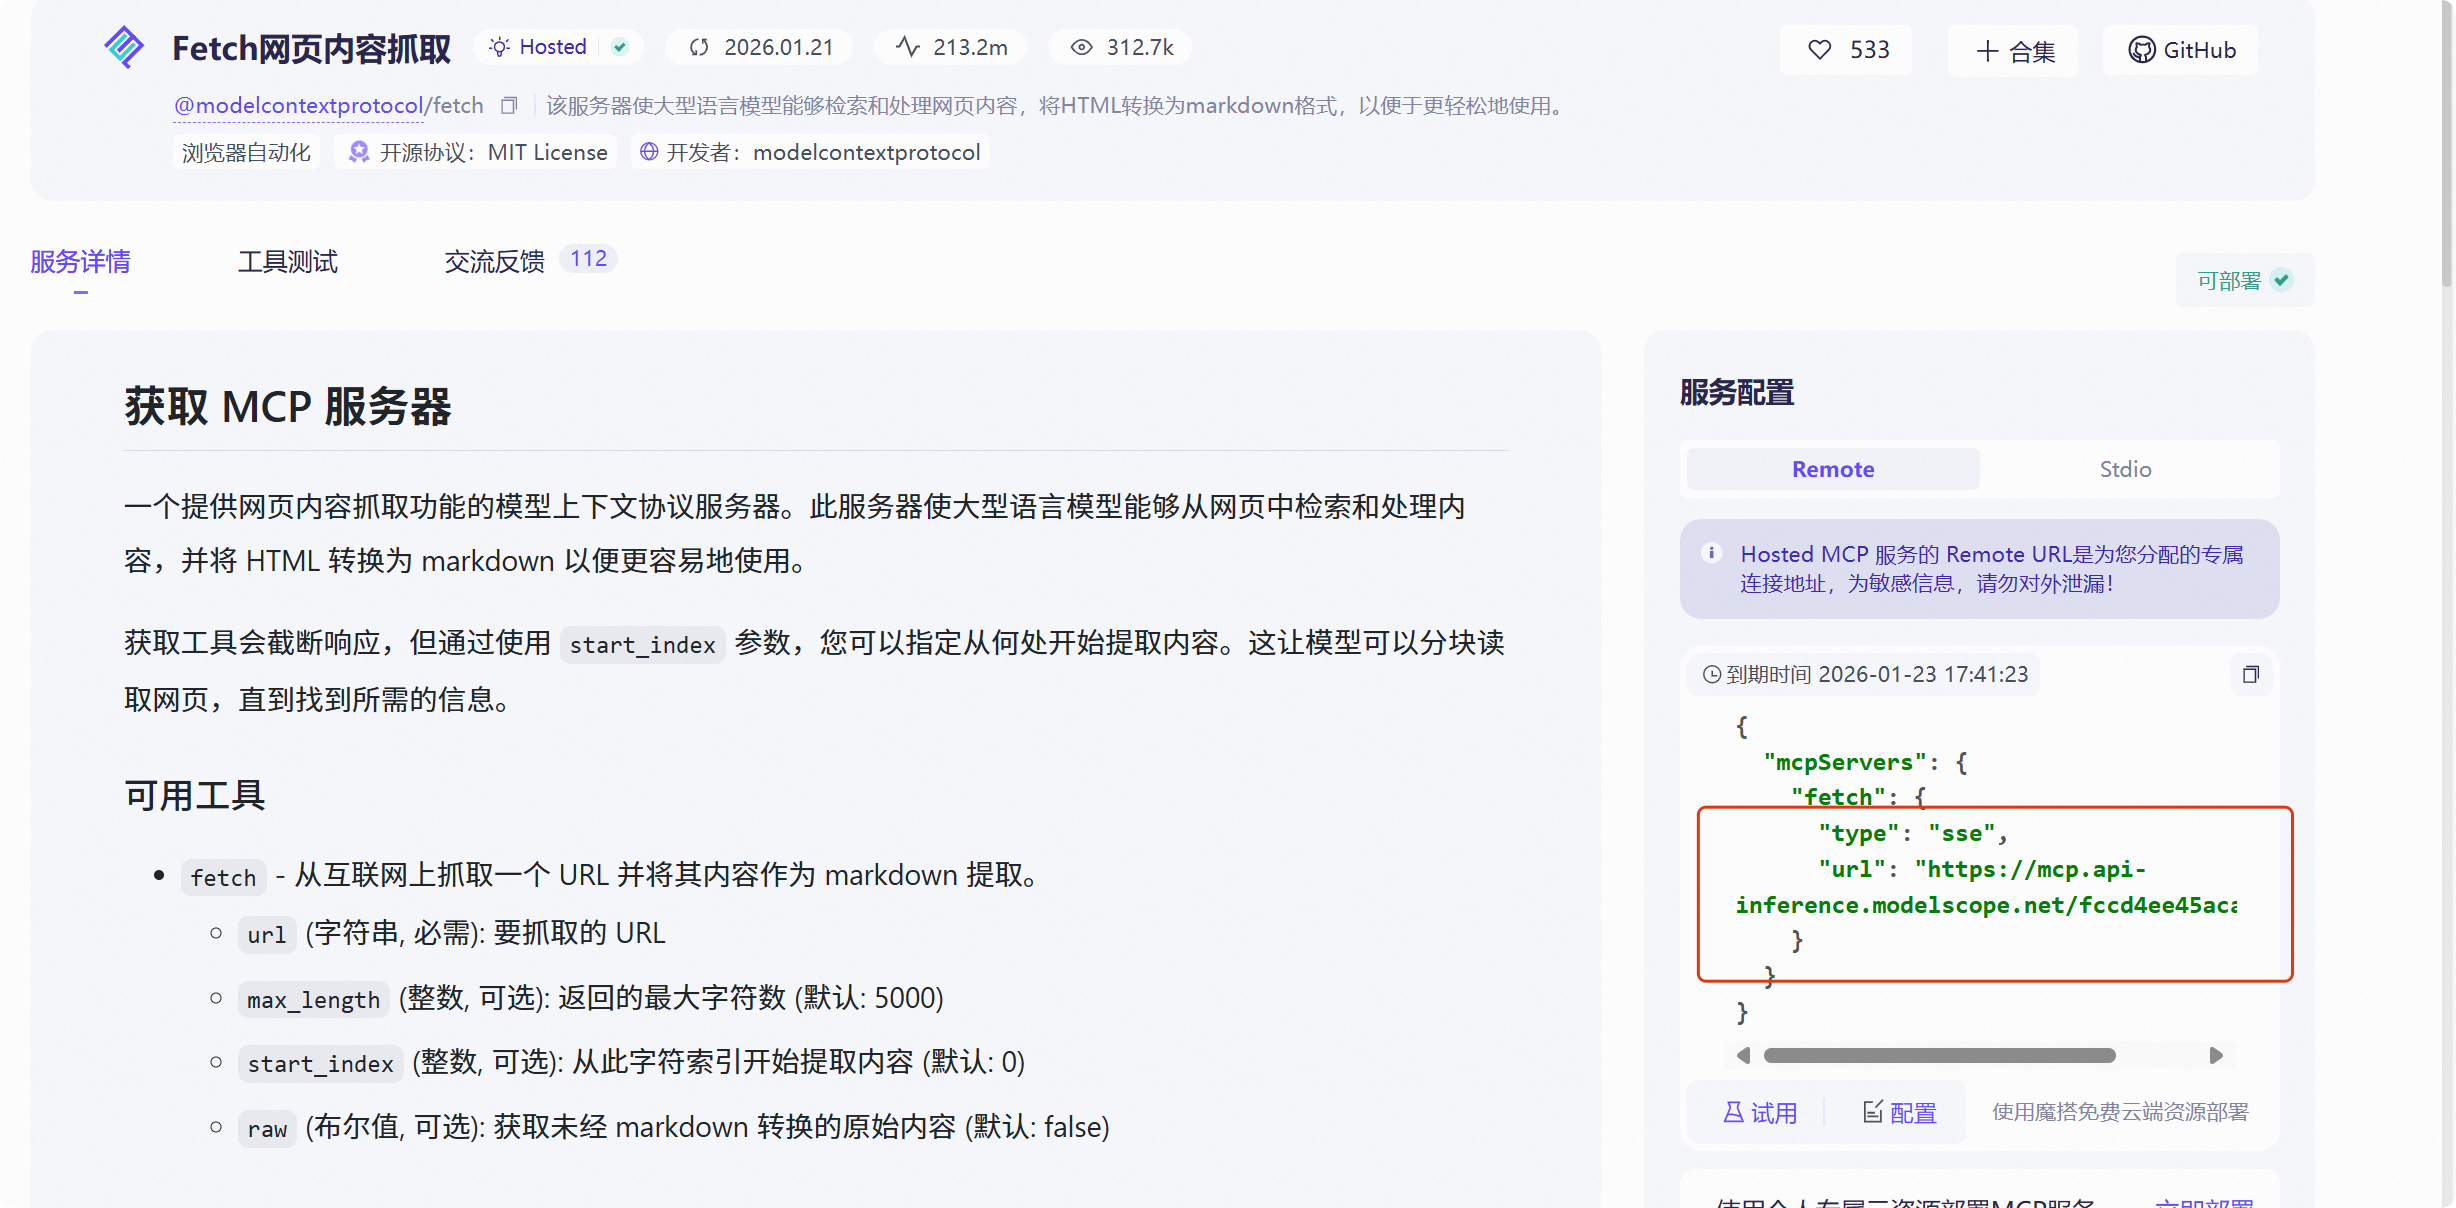Click the verified checkmark beside Hosted

pyautogui.click(x=619, y=47)
